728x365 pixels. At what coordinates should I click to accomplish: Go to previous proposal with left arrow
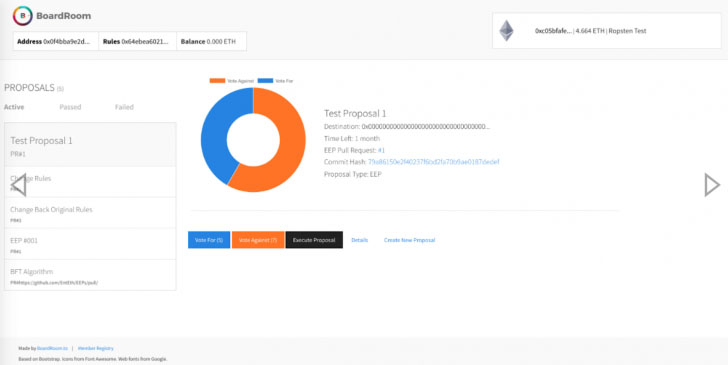click(x=19, y=185)
